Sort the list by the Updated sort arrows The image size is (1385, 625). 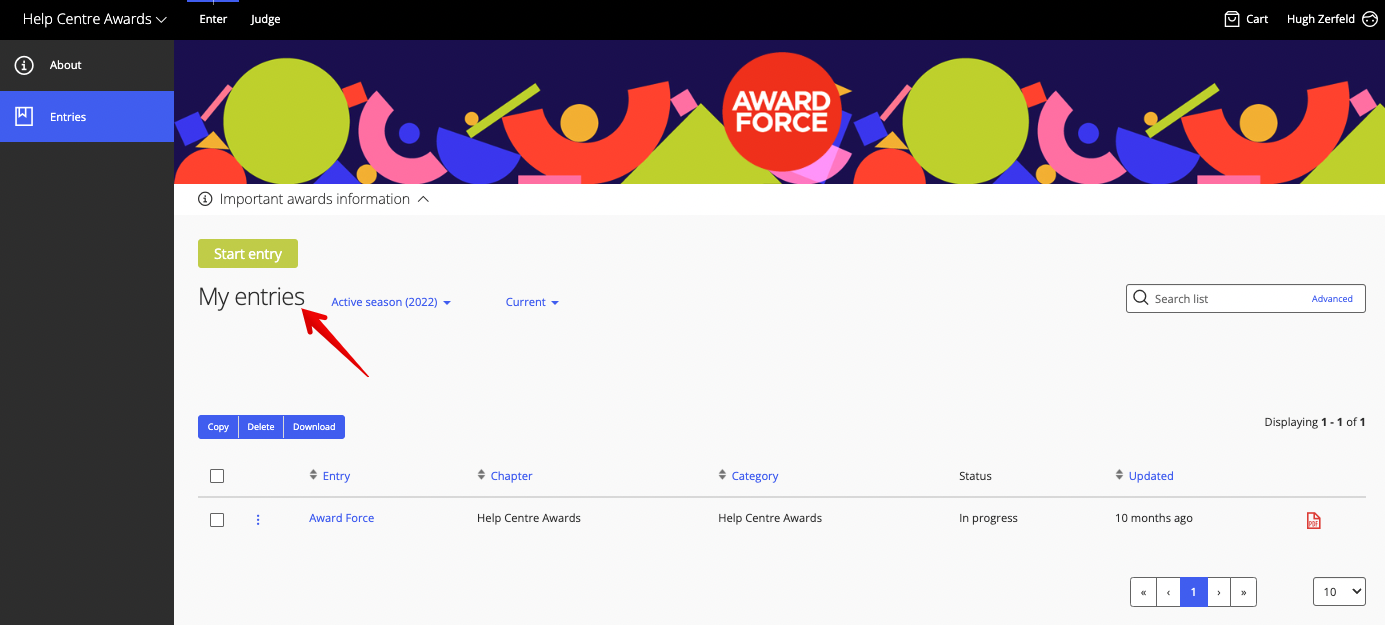pos(1120,476)
